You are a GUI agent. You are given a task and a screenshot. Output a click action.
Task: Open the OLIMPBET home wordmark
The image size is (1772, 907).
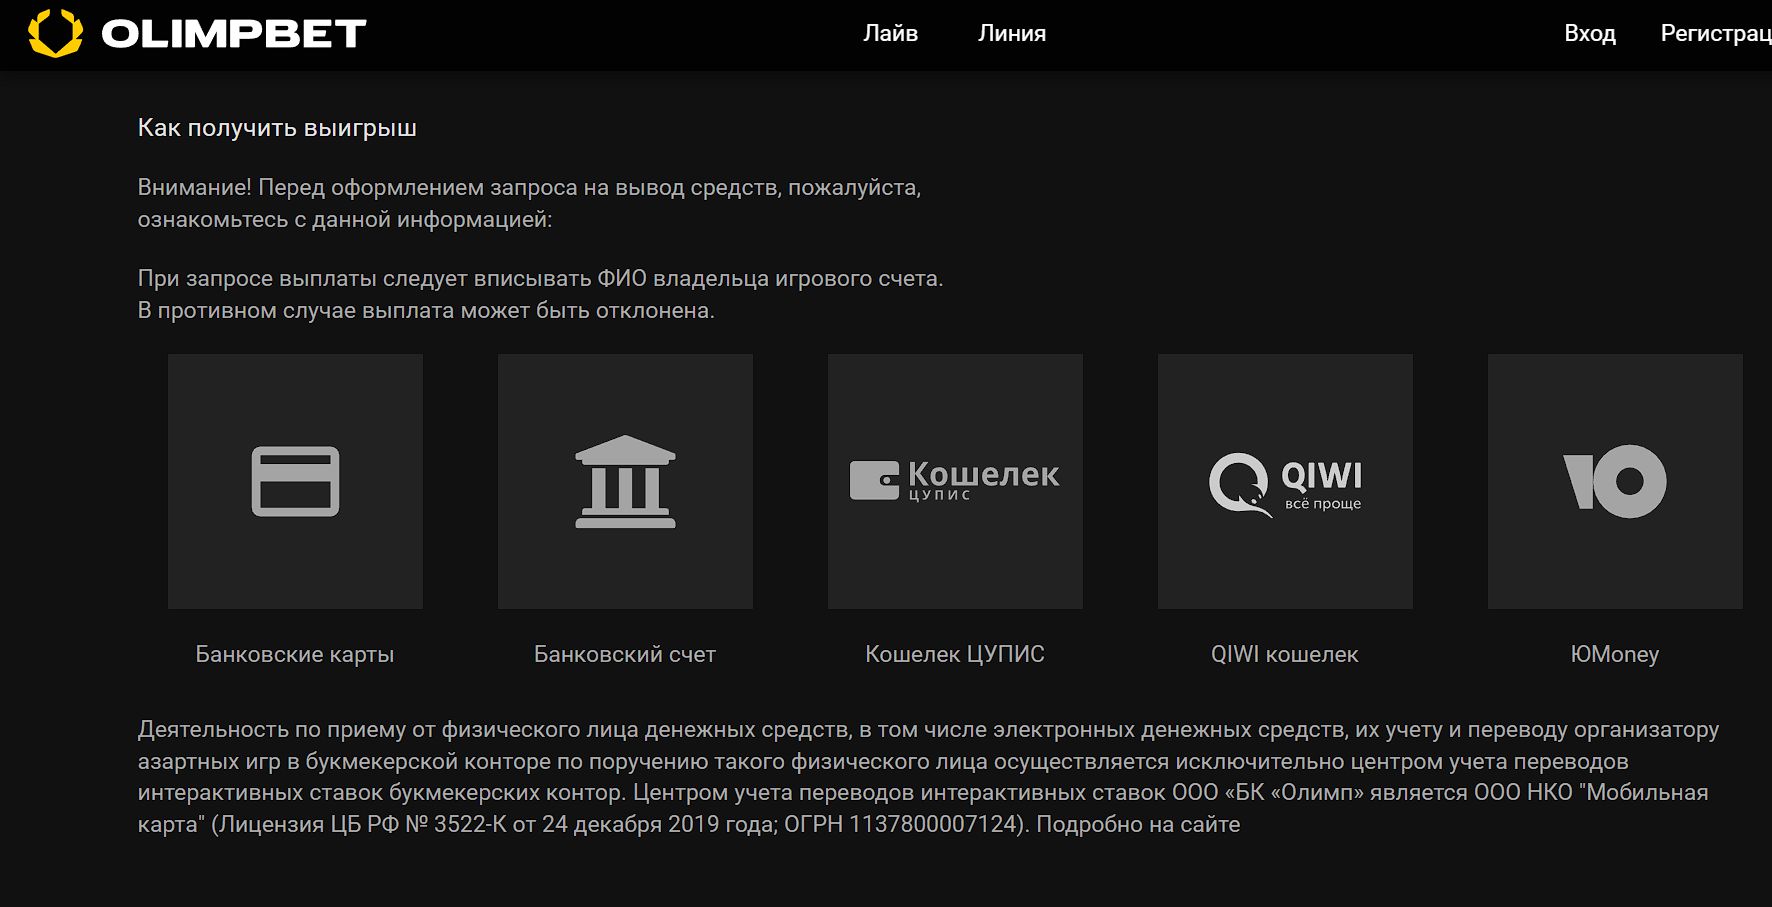(x=234, y=34)
